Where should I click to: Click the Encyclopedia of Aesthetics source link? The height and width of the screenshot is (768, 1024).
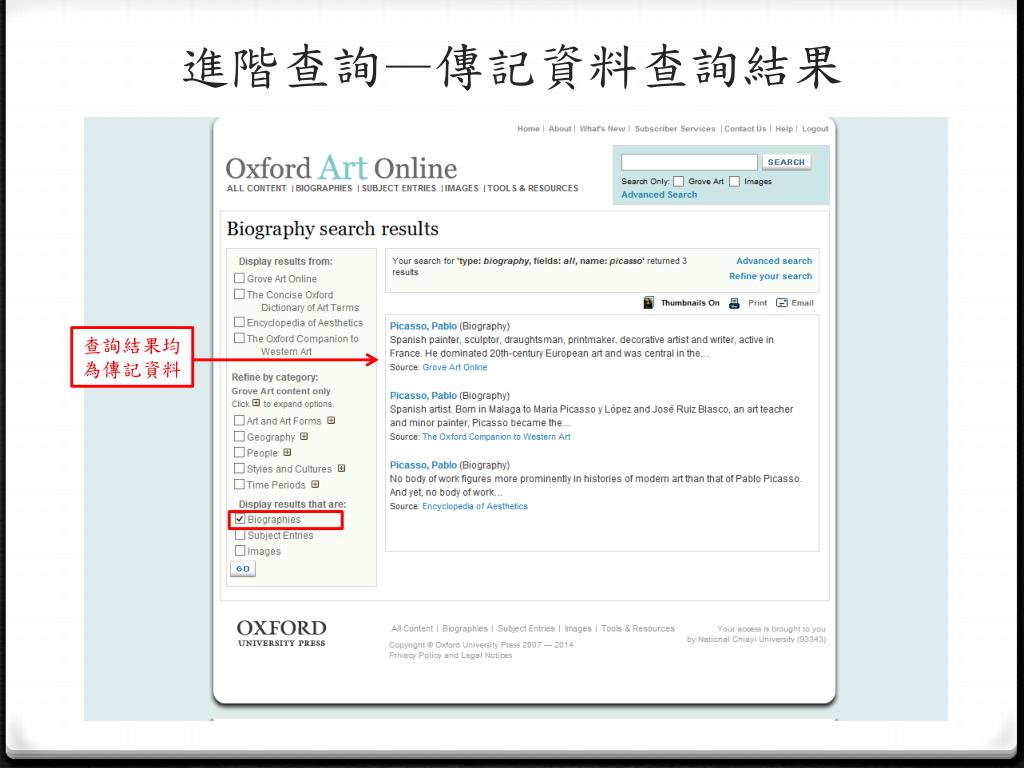475,506
